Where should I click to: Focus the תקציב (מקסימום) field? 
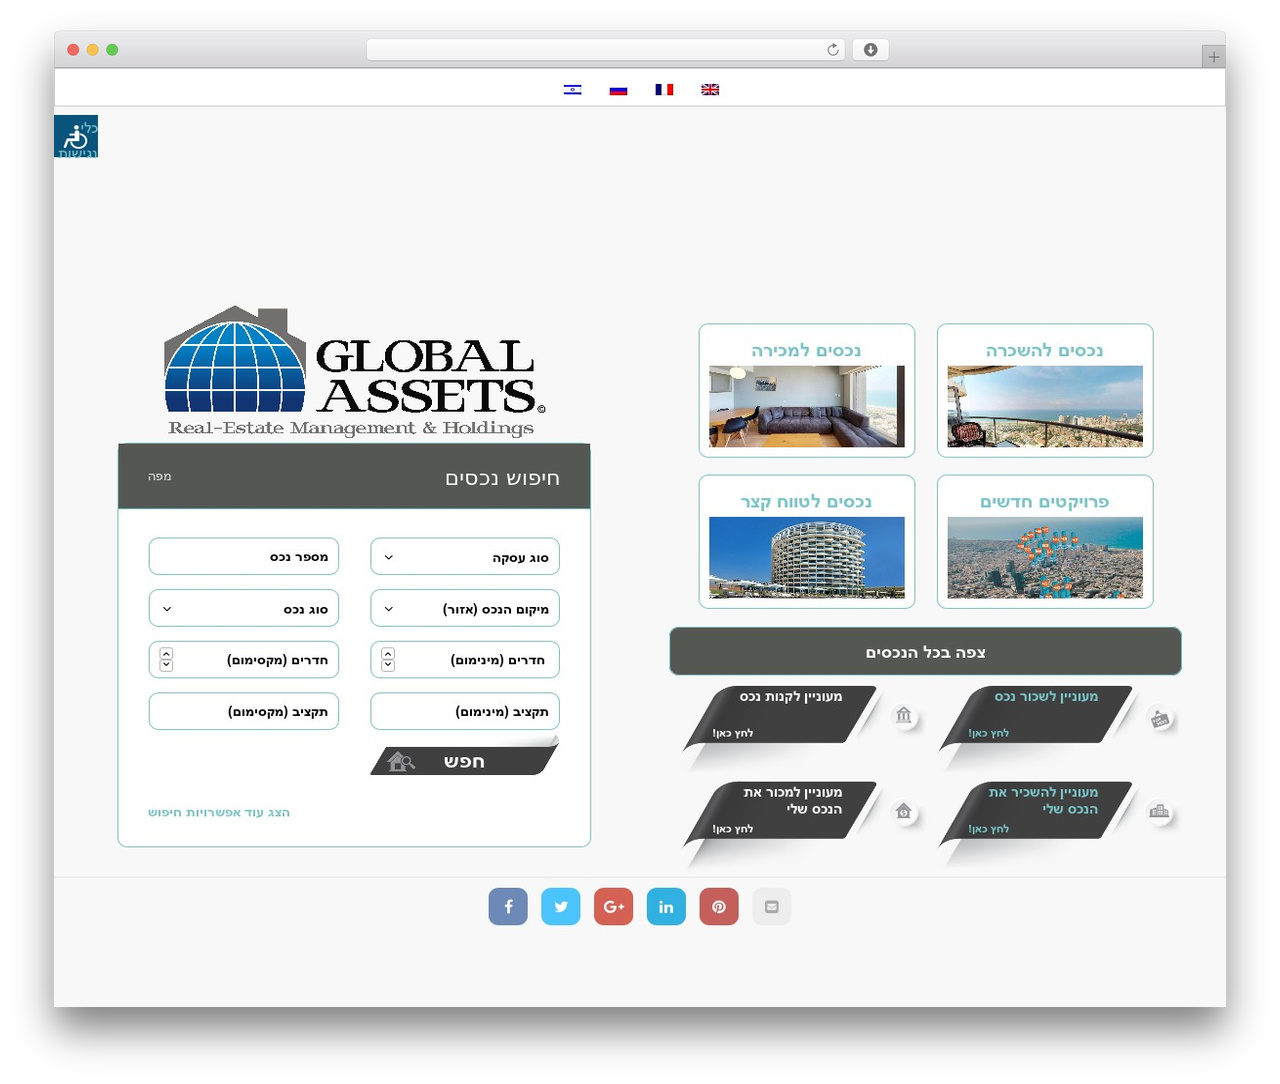coord(244,711)
